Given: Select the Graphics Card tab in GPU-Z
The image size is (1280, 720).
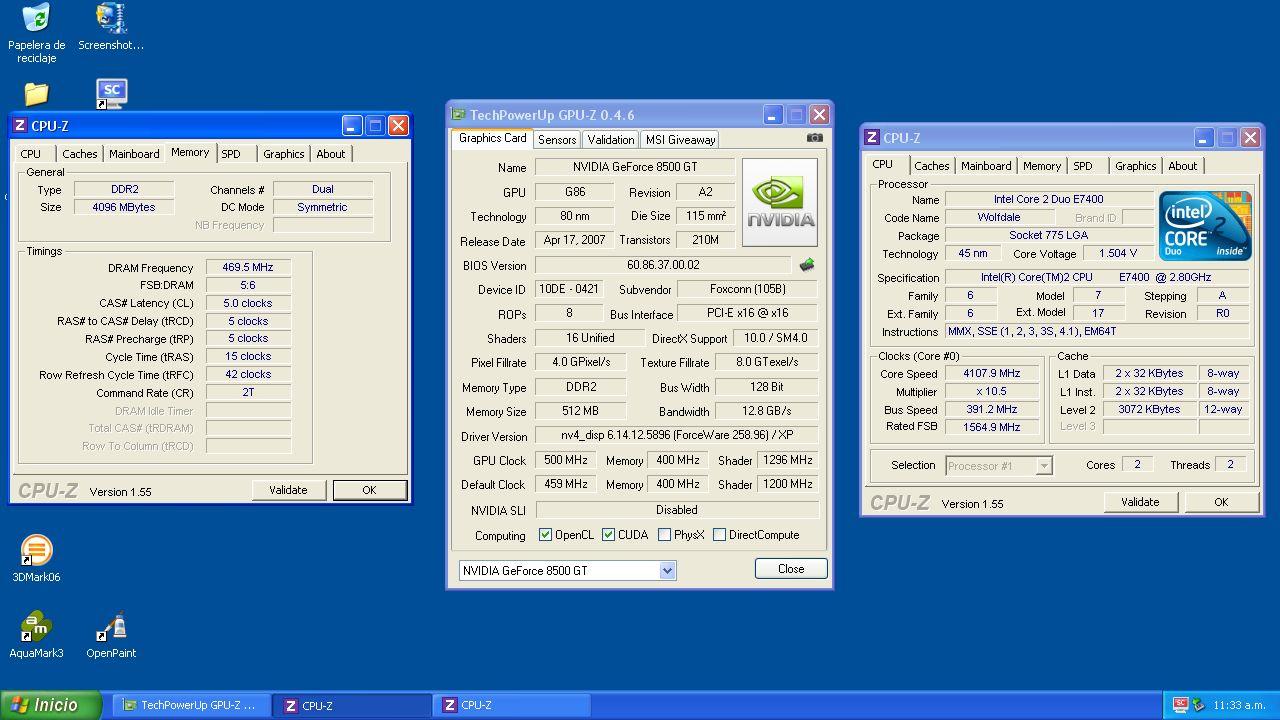Looking at the screenshot, I should tap(492, 139).
